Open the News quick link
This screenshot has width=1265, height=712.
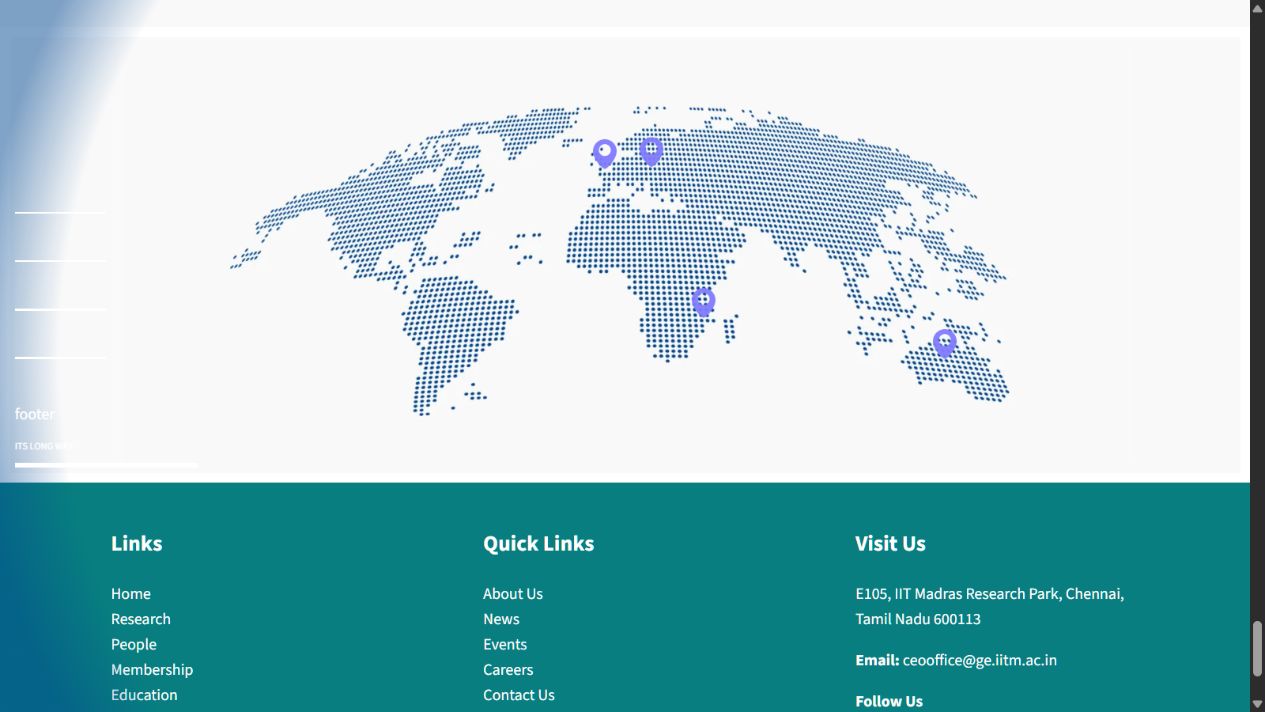click(x=501, y=619)
